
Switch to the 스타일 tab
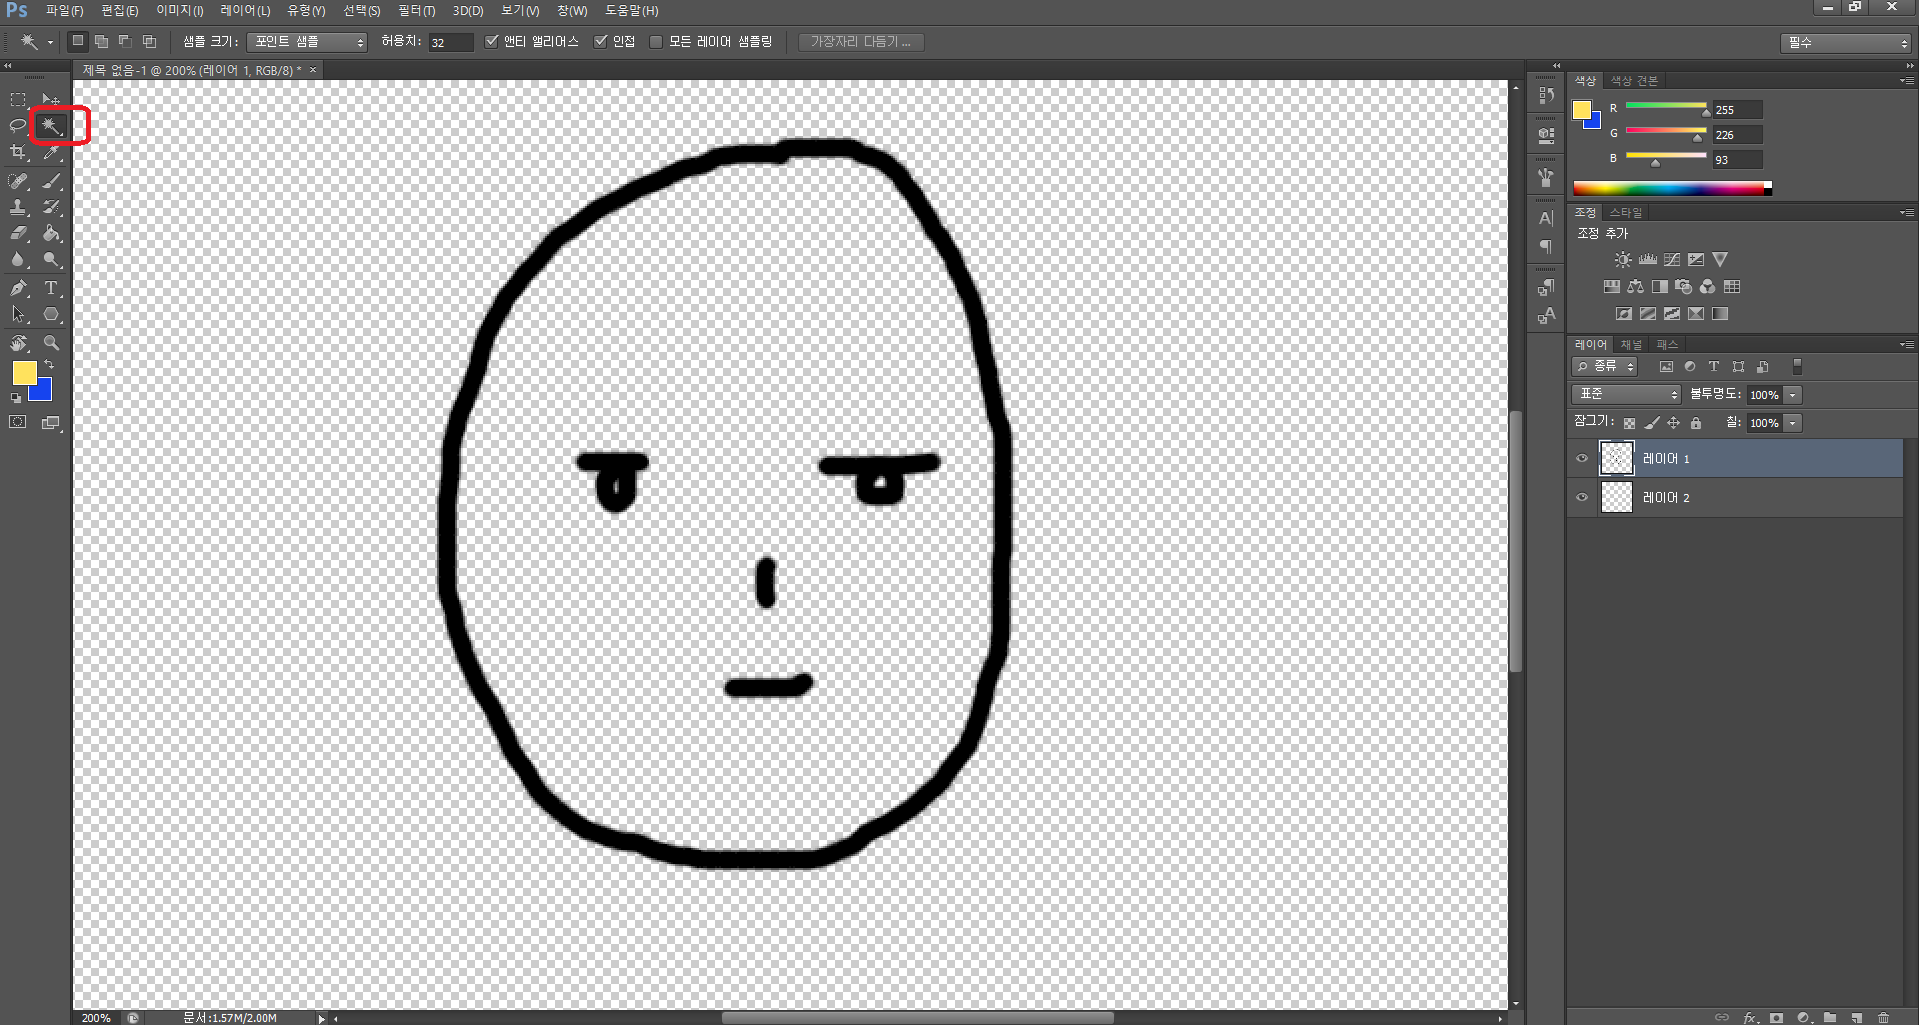pyautogui.click(x=1625, y=212)
